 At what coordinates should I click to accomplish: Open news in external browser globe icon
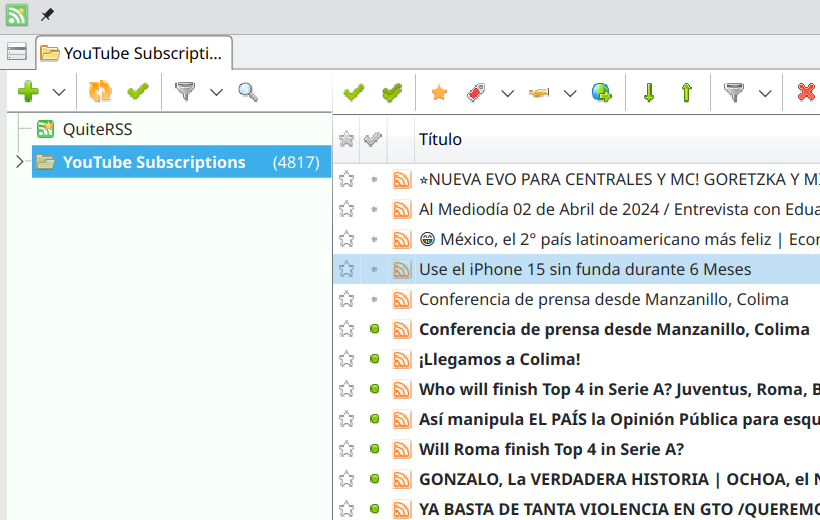(601, 93)
